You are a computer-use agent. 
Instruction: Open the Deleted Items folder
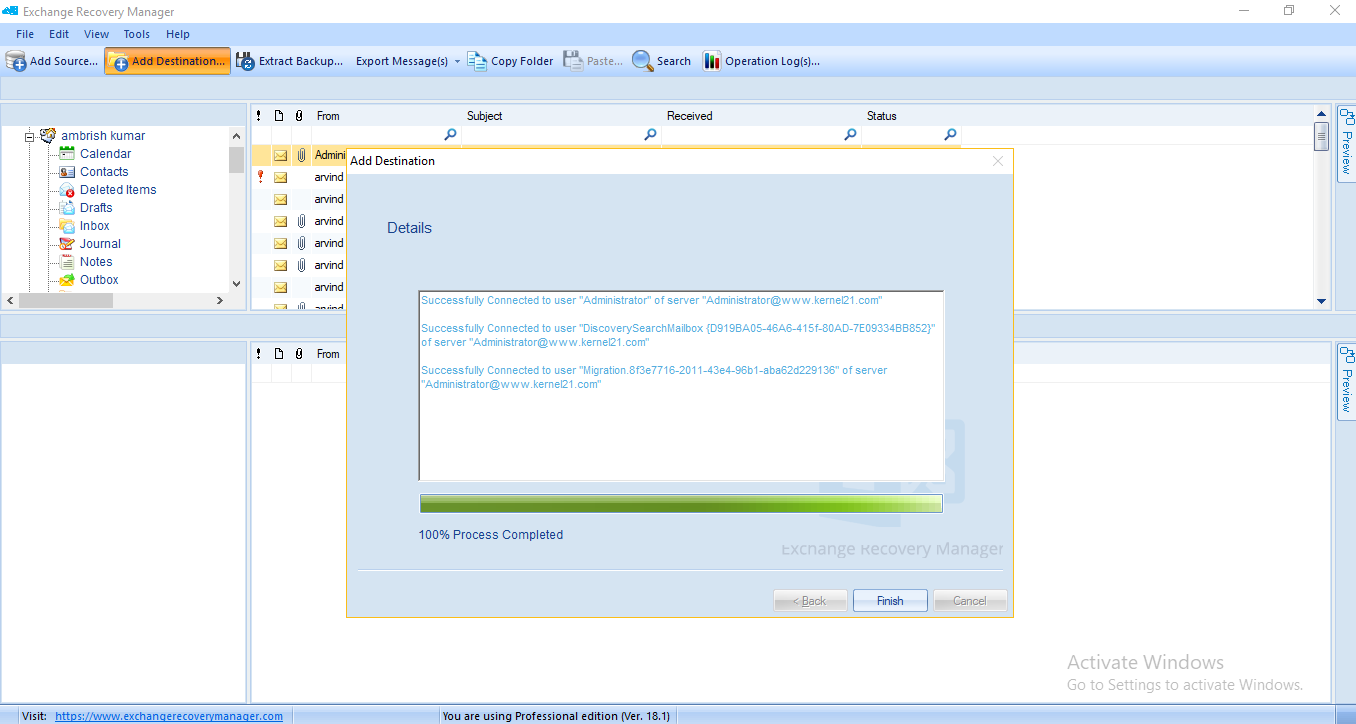click(117, 190)
